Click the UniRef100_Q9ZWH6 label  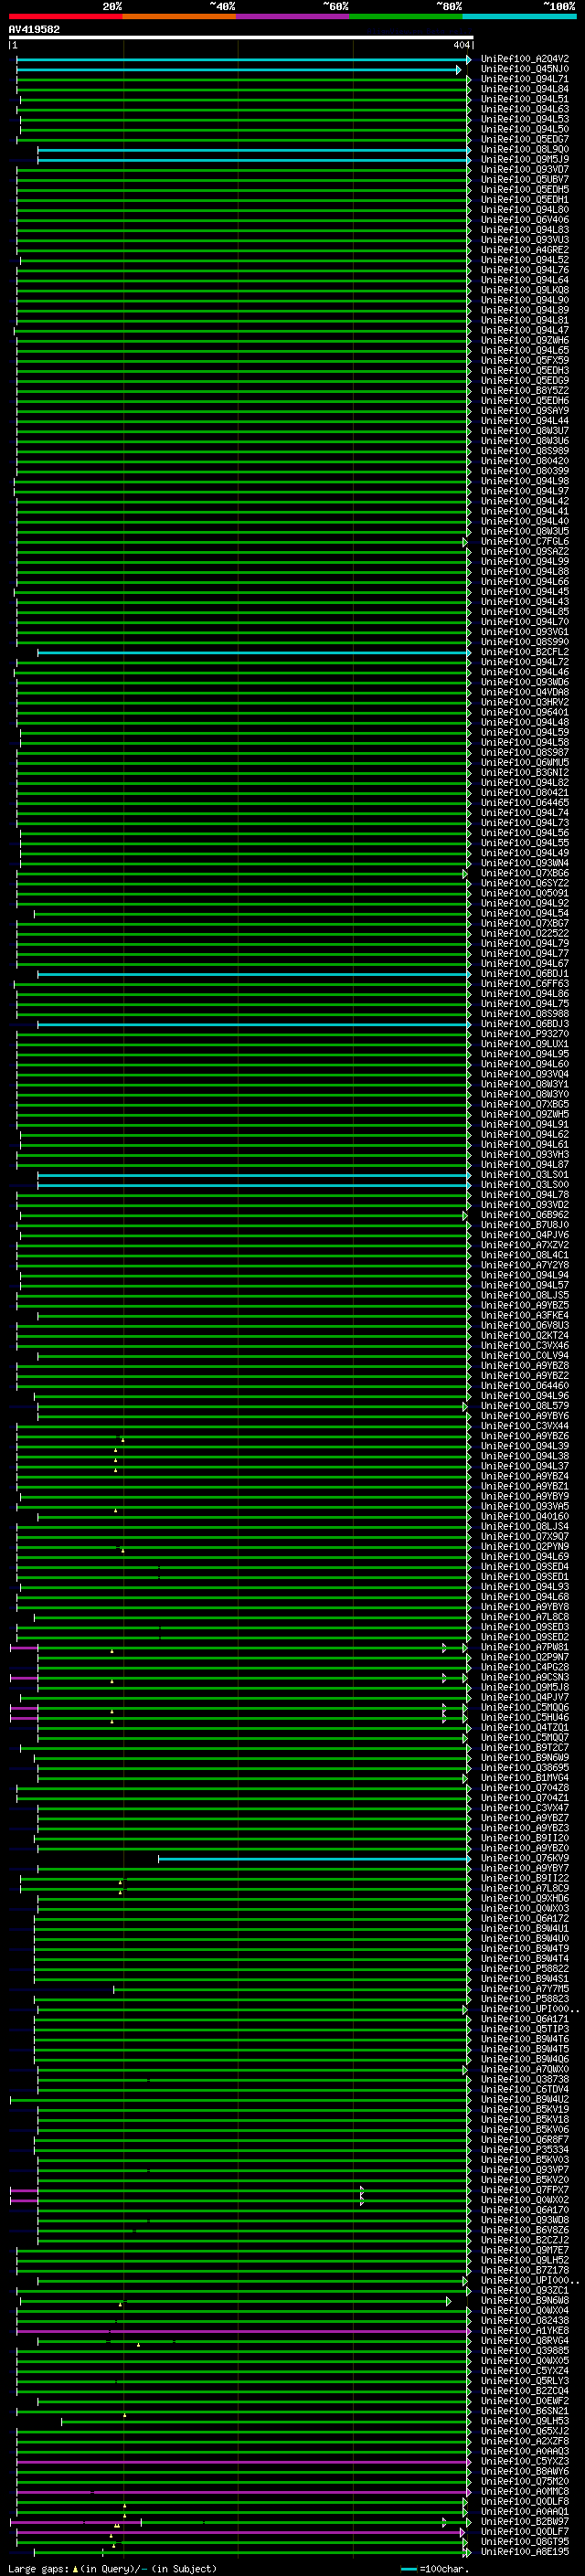[x=525, y=340]
